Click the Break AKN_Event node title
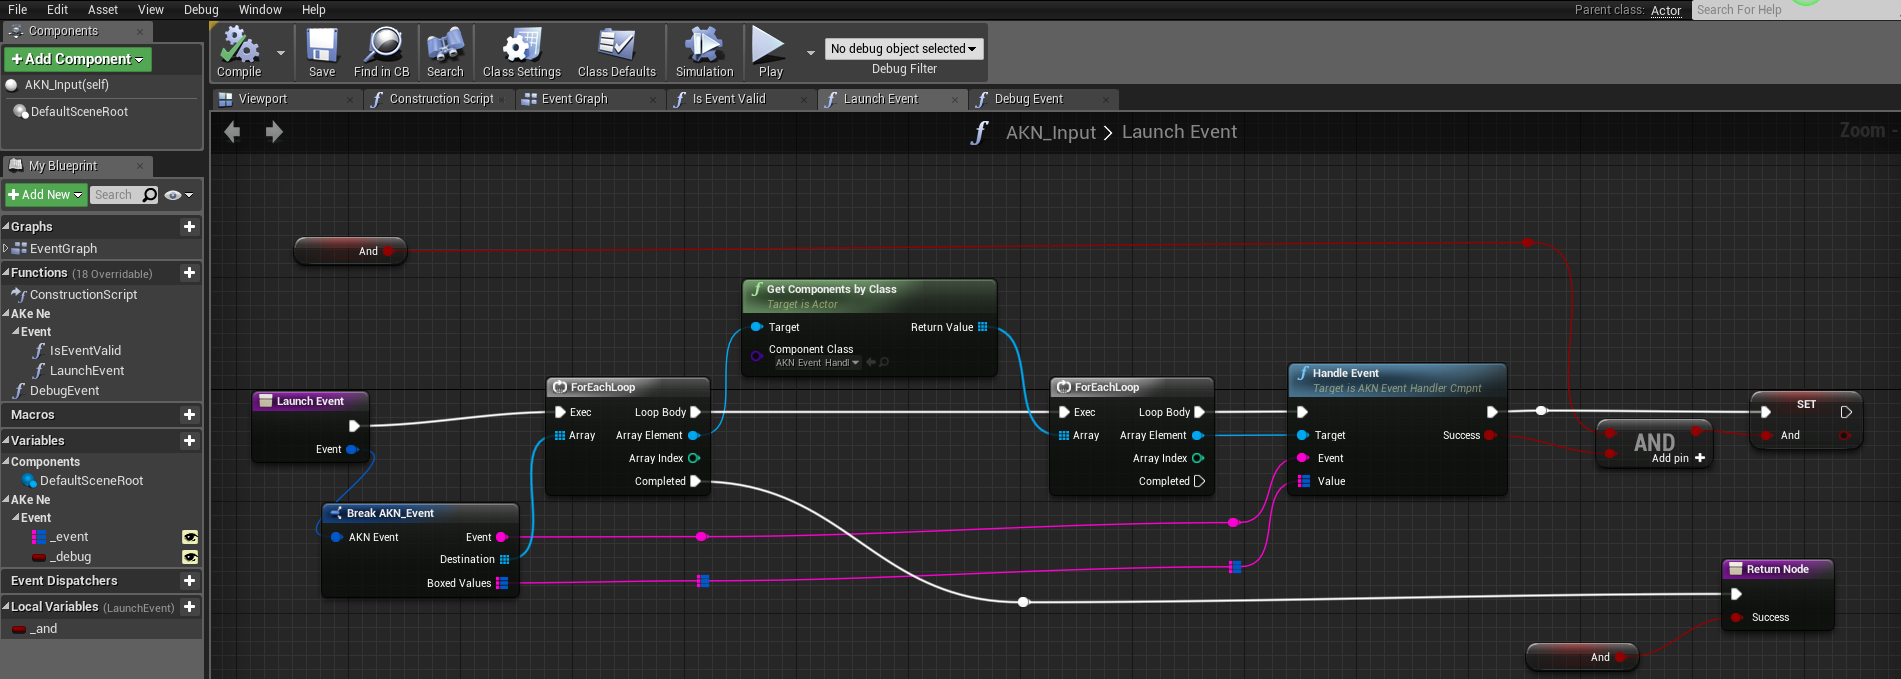The width and height of the screenshot is (1901, 679). [390, 513]
